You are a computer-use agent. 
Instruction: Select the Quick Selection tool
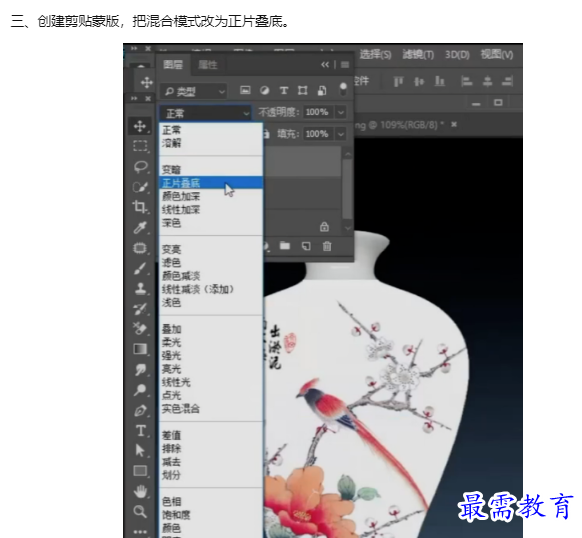pyautogui.click(x=140, y=187)
